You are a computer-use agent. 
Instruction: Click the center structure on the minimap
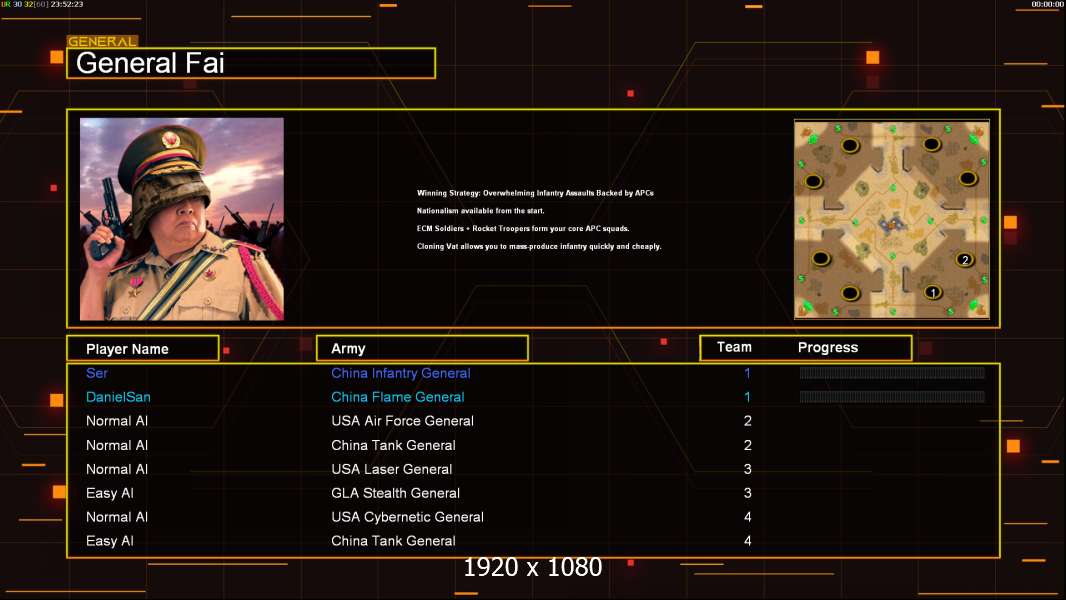[890, 225]
